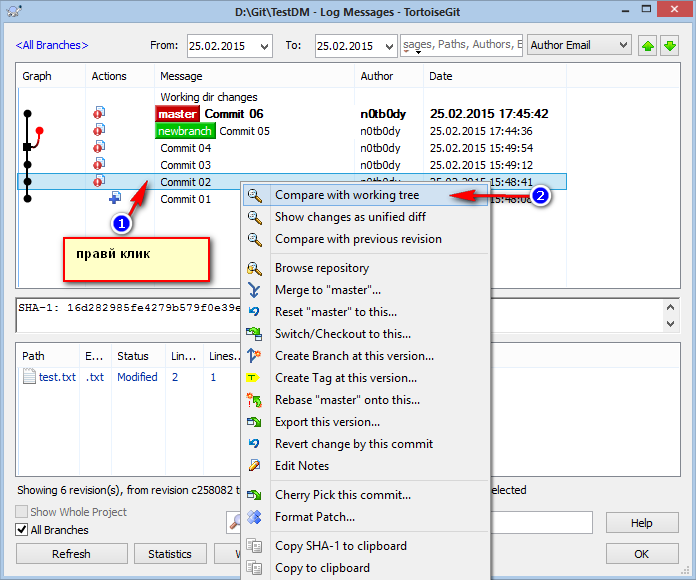
Task: Click the Copy to clipboard icon
Action: [x=254, y=568]
